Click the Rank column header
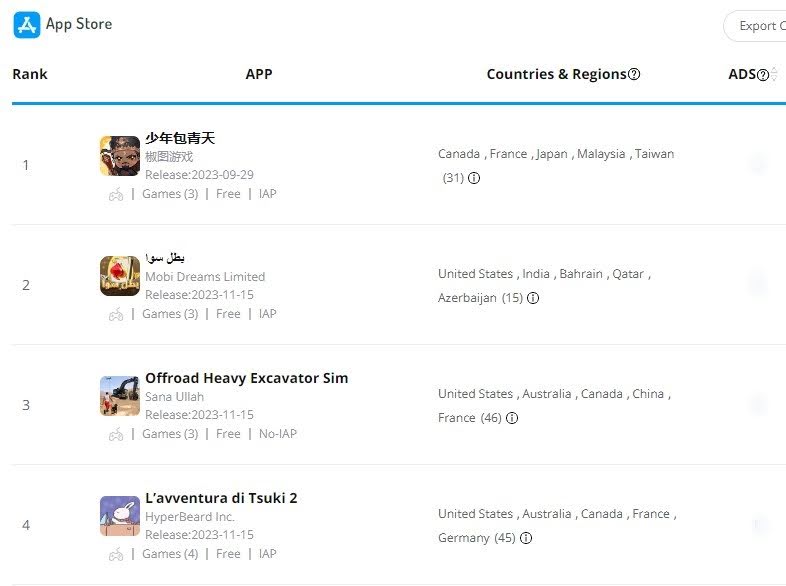Viewport: 786px width, 586px height. (x=30, y=74)
